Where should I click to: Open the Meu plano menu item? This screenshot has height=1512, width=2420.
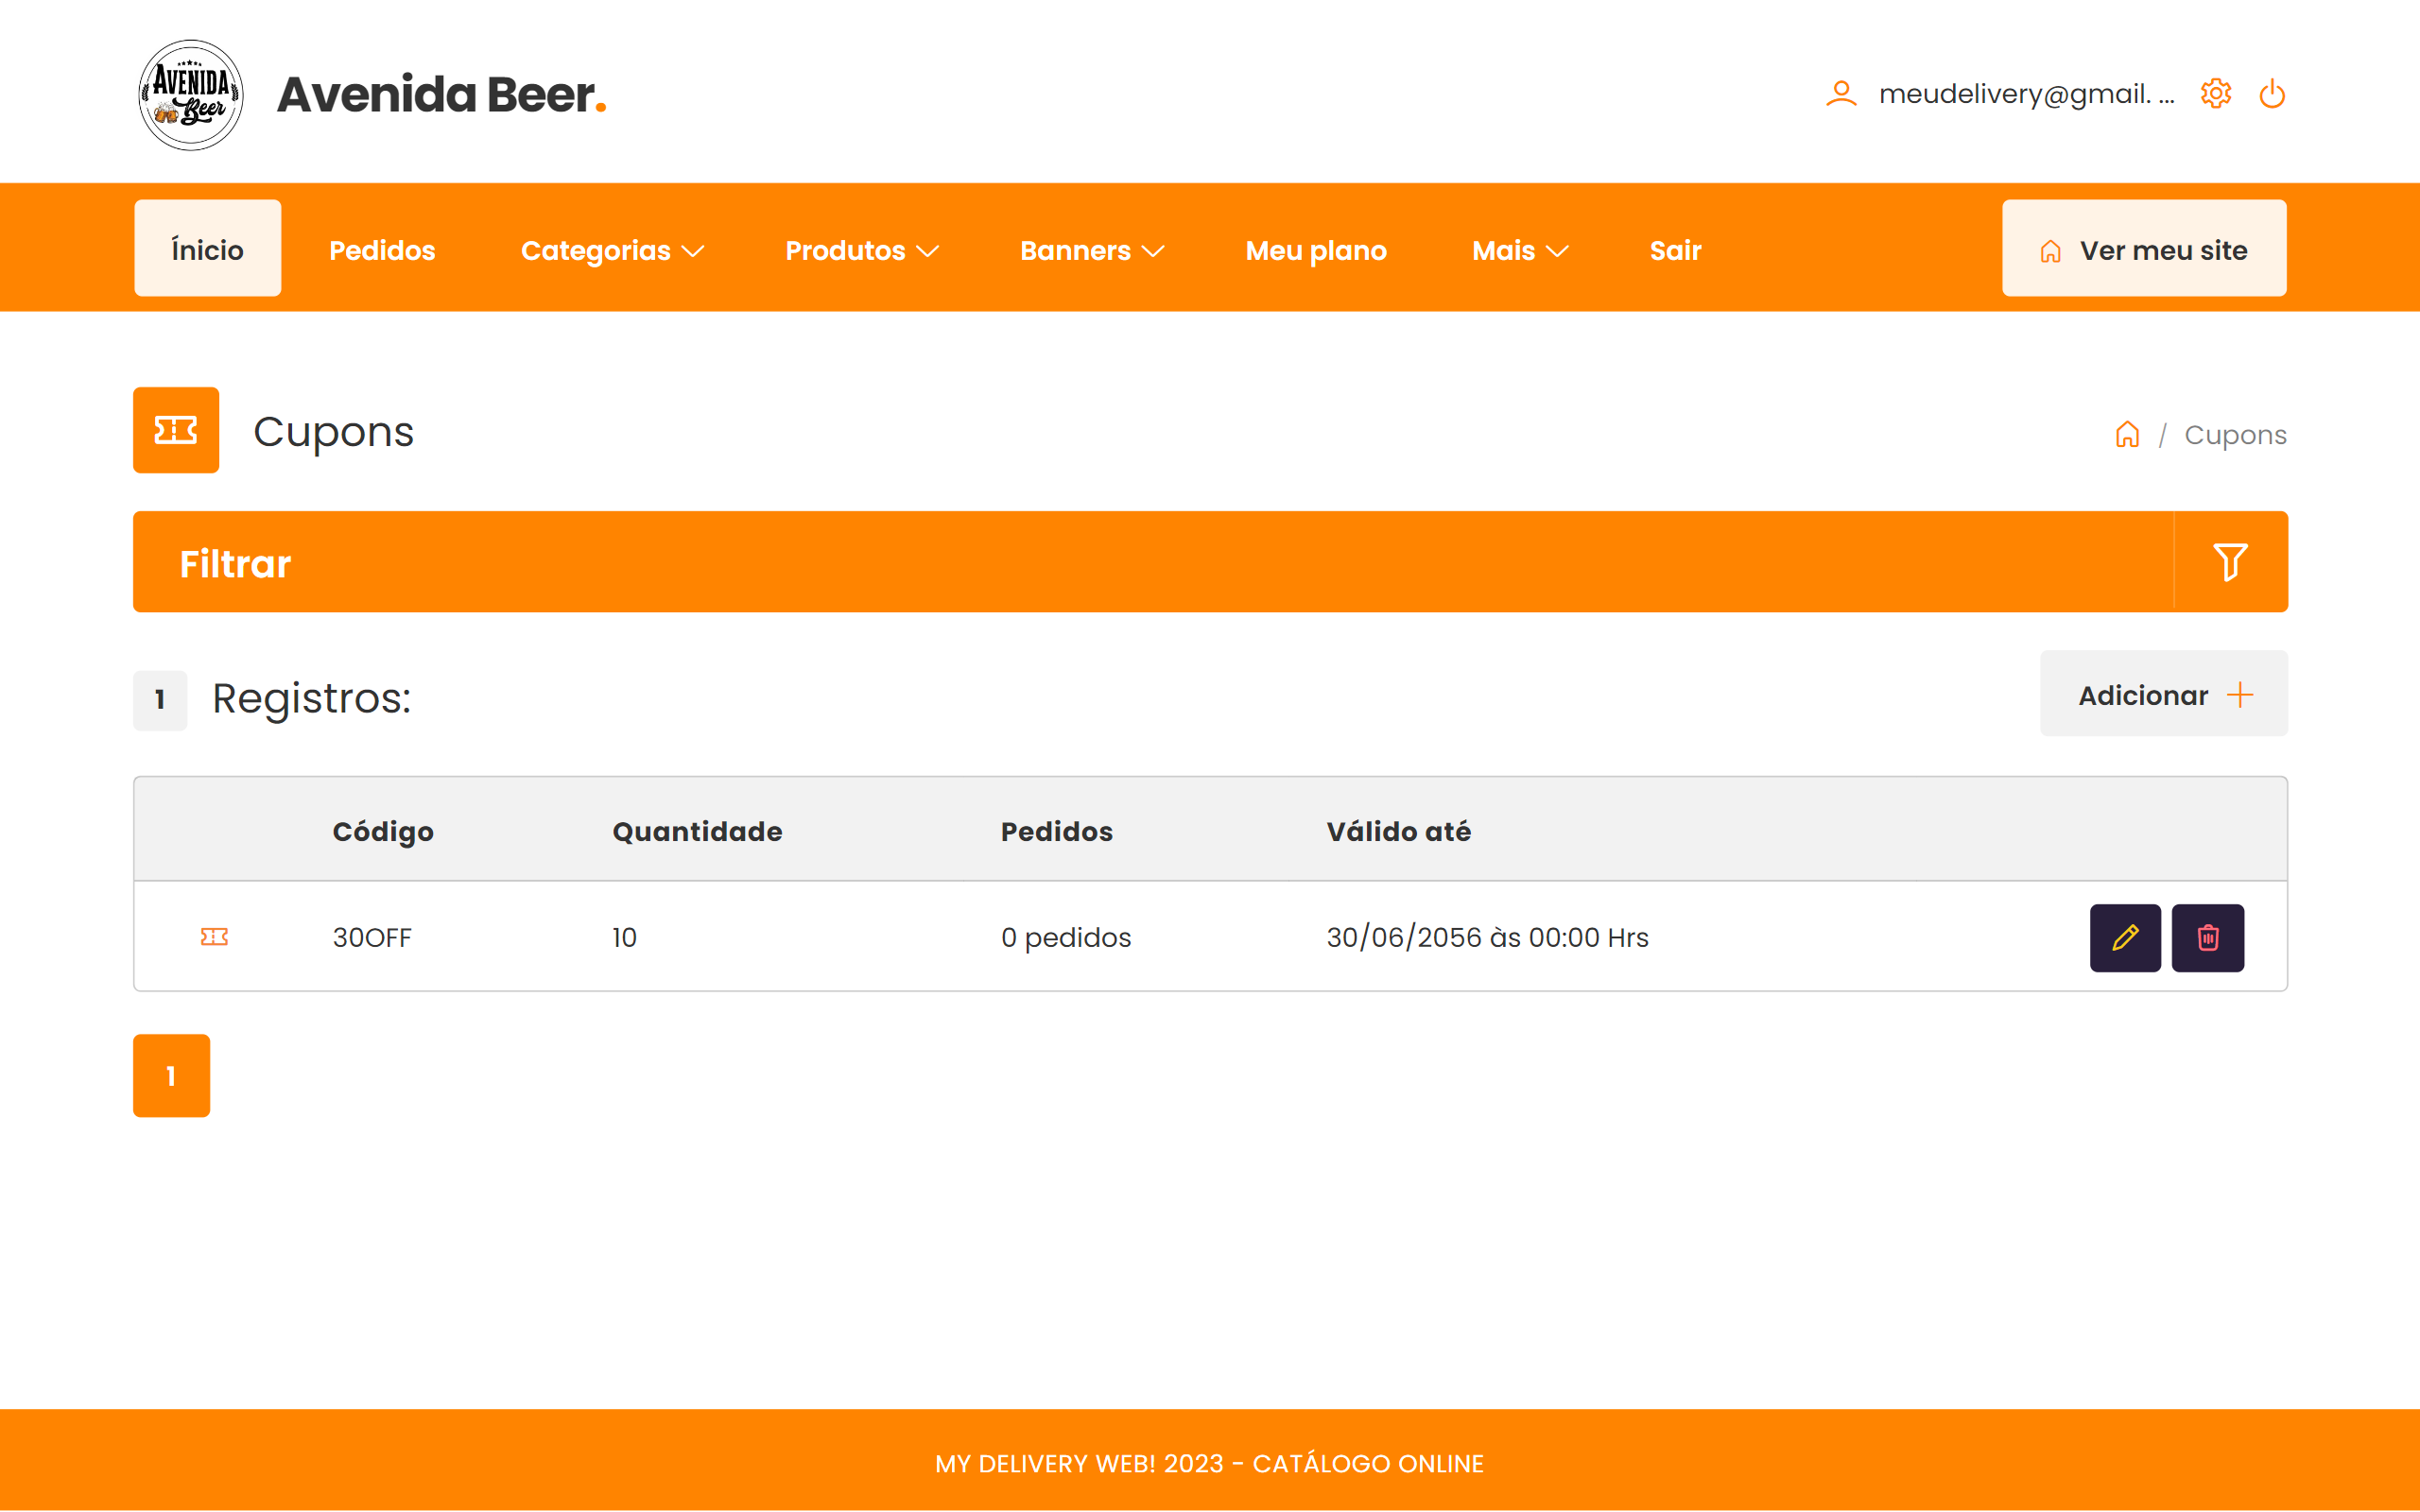tap(1315, 250)
